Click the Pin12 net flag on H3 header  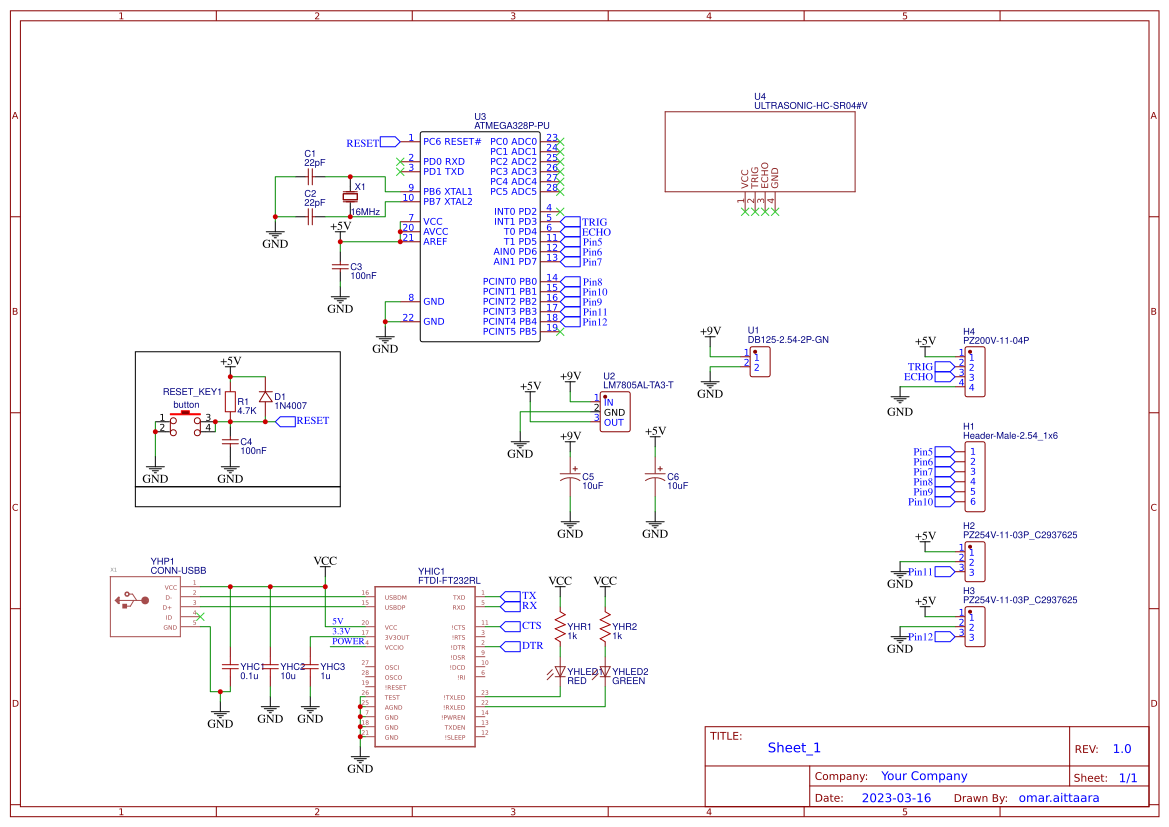coord(945,637)
